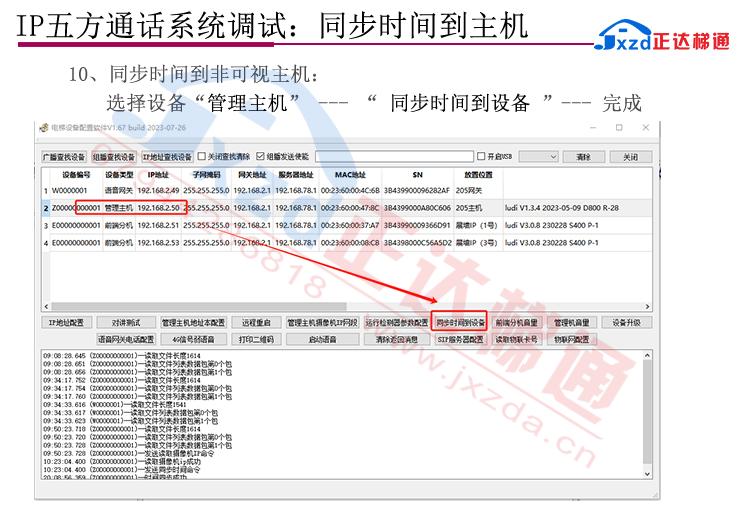Image resolution: width=750 pixels, height=524 pixels.
Task: Enable the 开启USB checkbox
Action: point(480,157)
